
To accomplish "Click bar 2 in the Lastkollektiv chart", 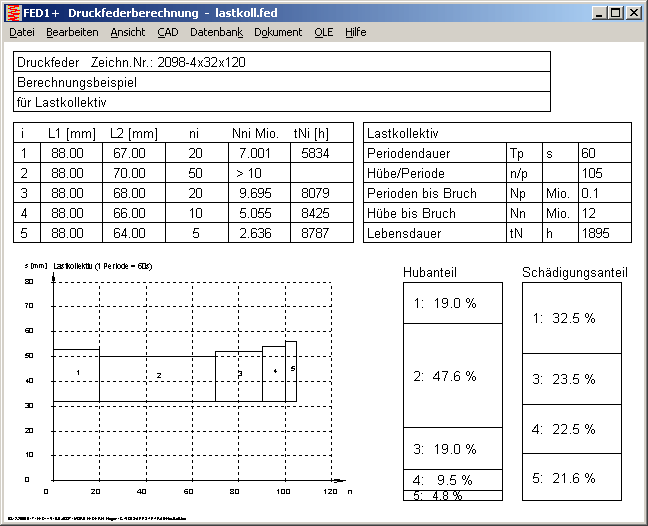I will click(157, 378).
